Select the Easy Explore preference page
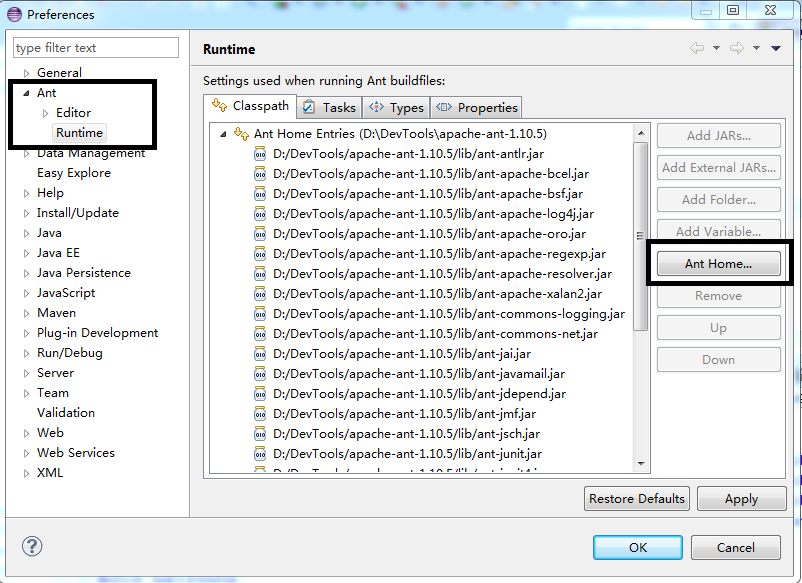 point(74,173)
